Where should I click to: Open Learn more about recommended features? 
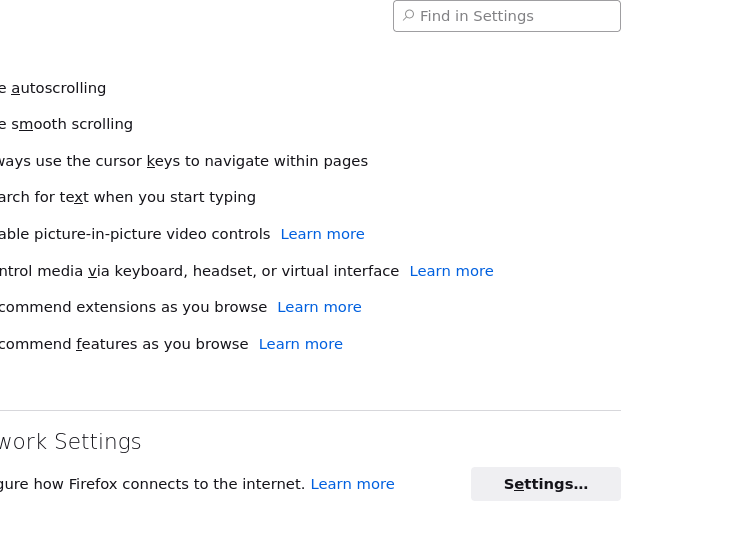(x=300, y=344)
